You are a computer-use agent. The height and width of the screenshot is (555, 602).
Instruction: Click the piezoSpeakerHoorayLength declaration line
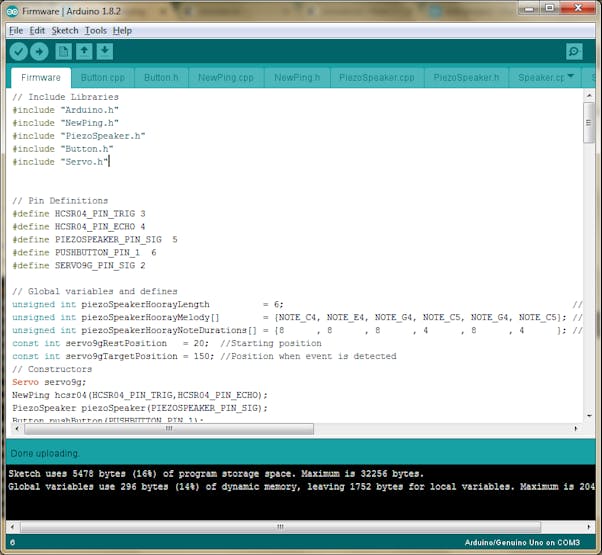point(148,304)
